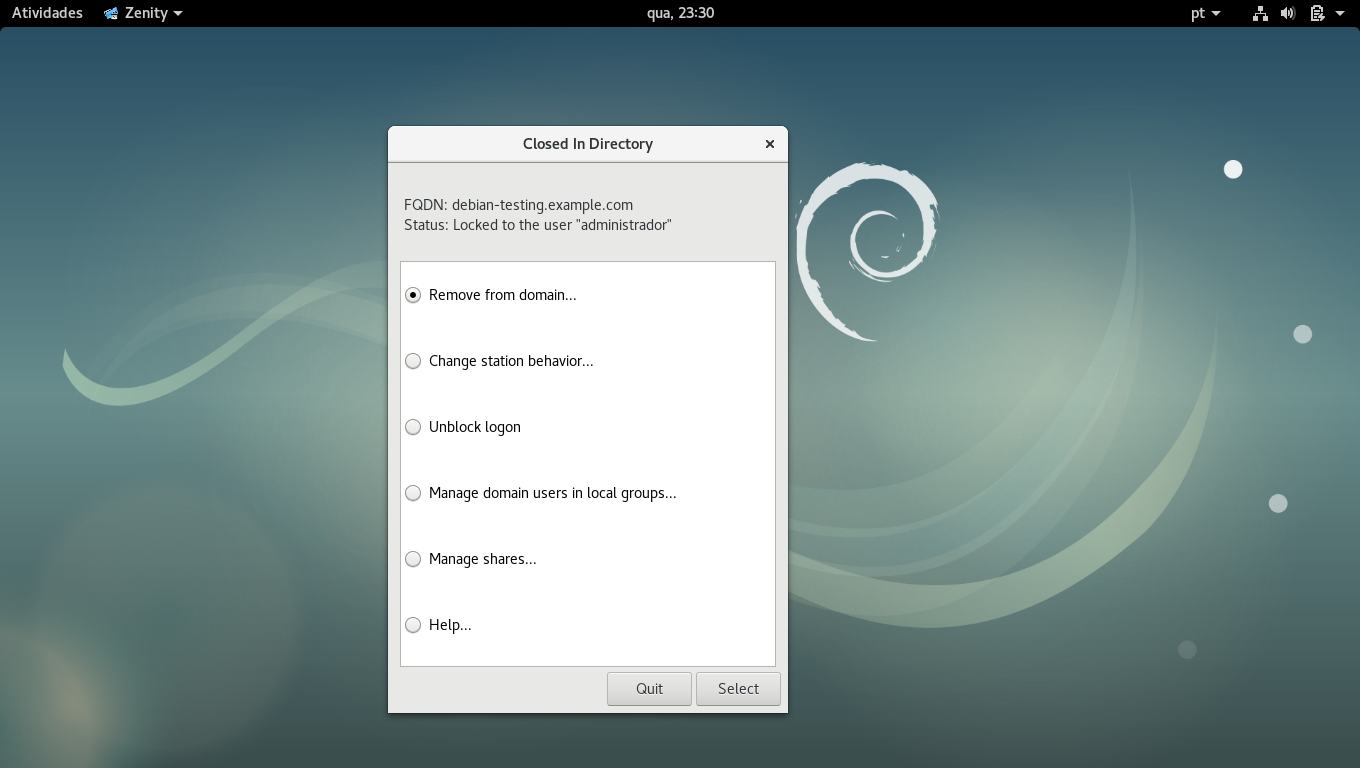Viewport: 1360px width, 768px height.
Task: Click the clipboard power status icon
Action: point(1317,13)
